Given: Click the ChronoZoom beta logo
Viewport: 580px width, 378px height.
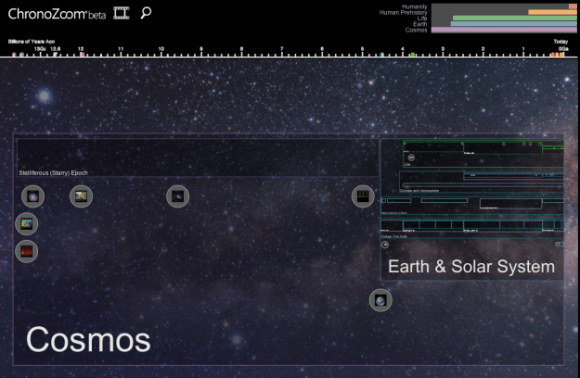Looking at the screenshot, I should (57, 14).
